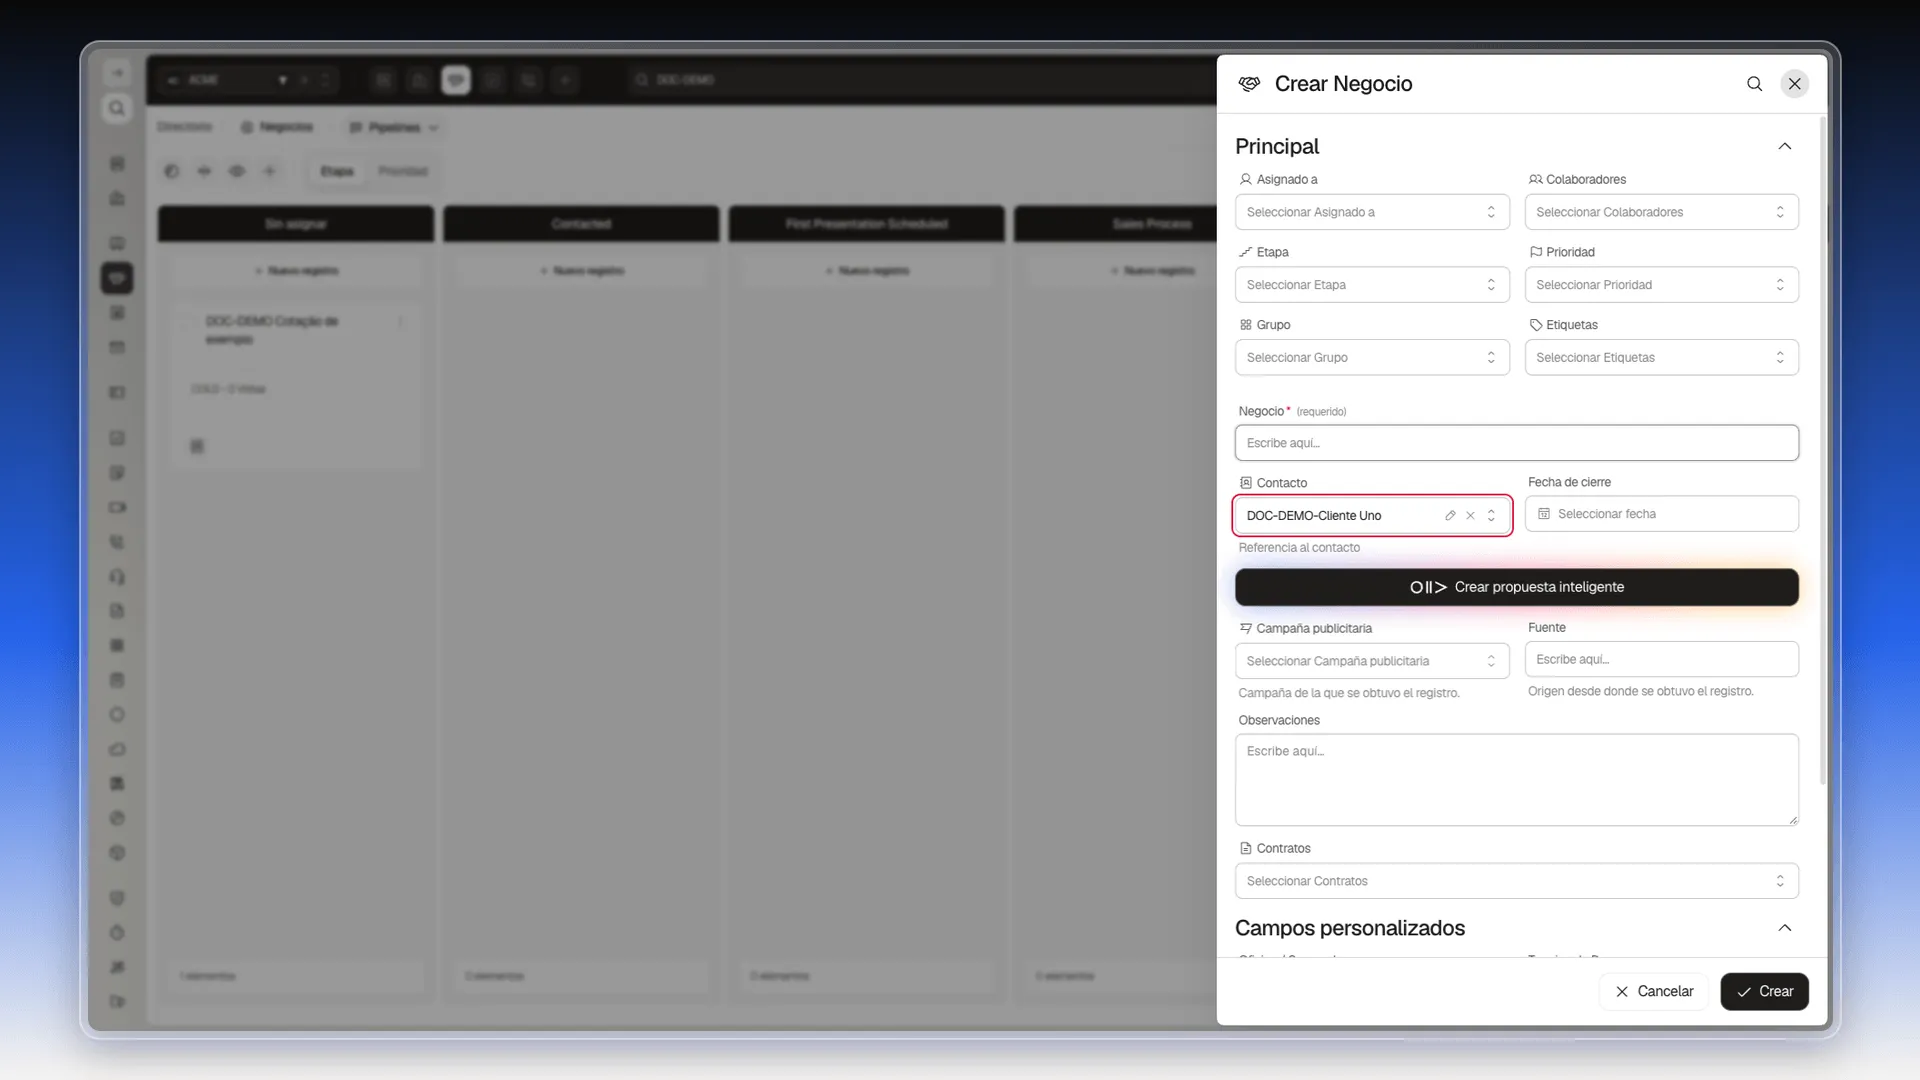
Task: Click the DOC-DEMO-Cliente Uno contact text
Action: point(1313,516)
